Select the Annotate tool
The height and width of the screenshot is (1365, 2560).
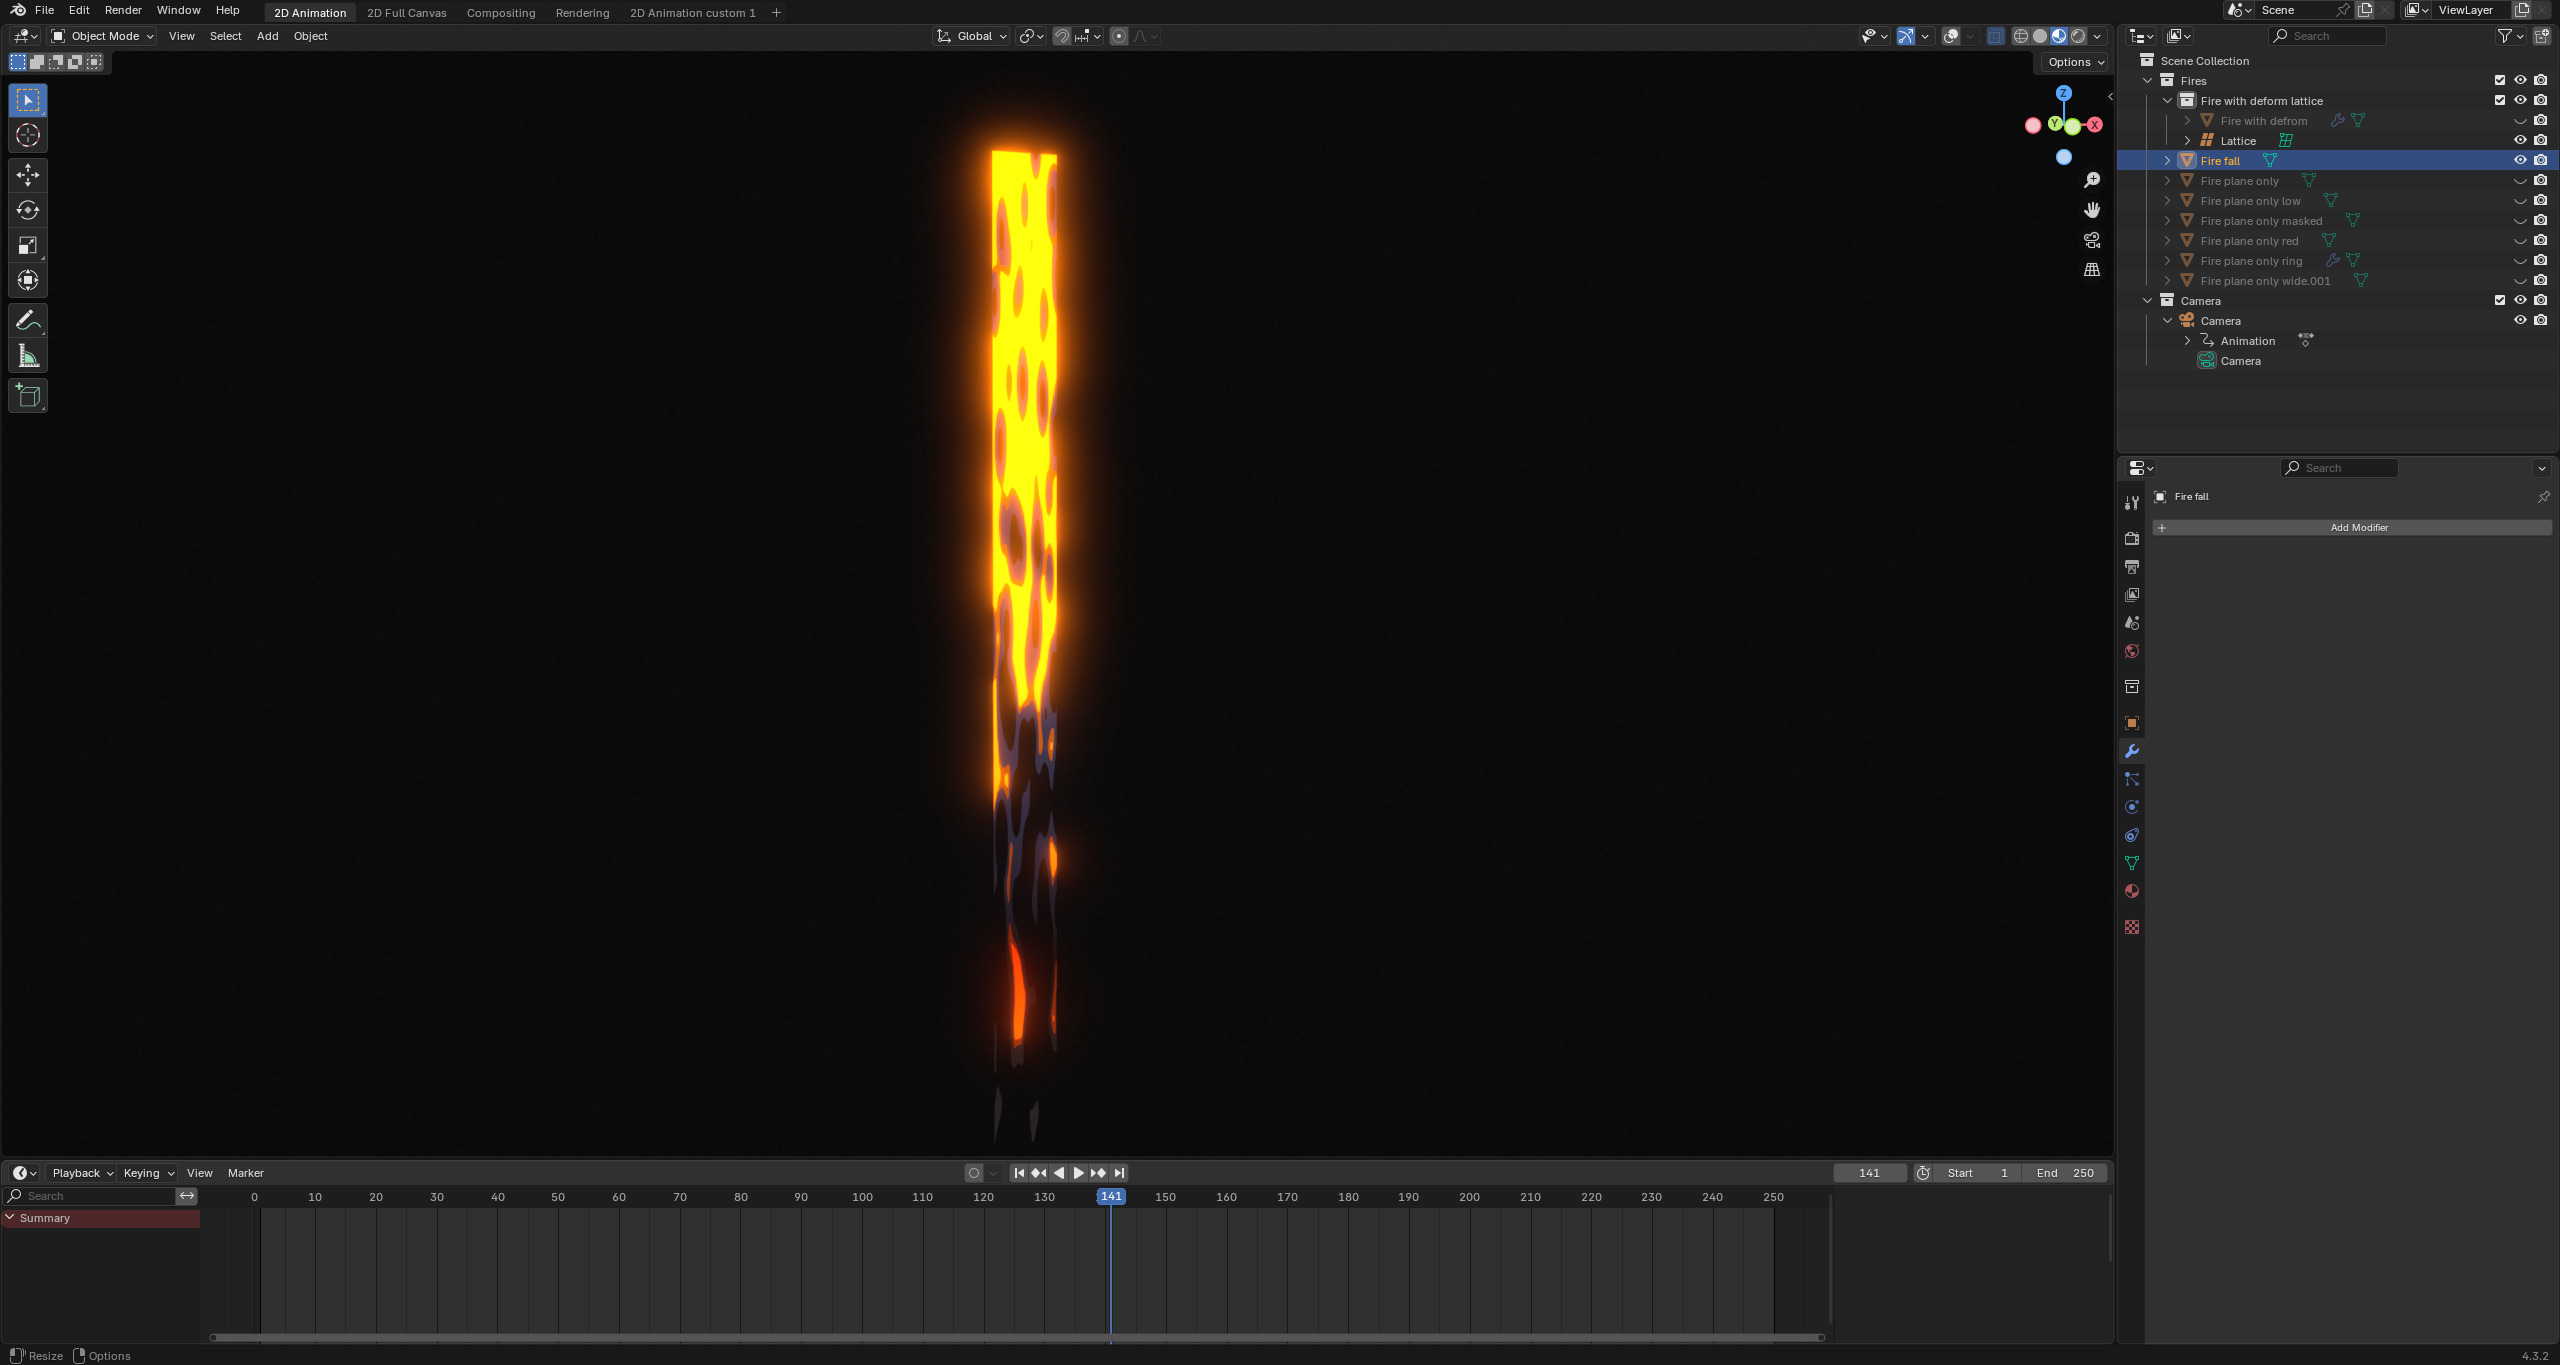click(x=28, y=320)
